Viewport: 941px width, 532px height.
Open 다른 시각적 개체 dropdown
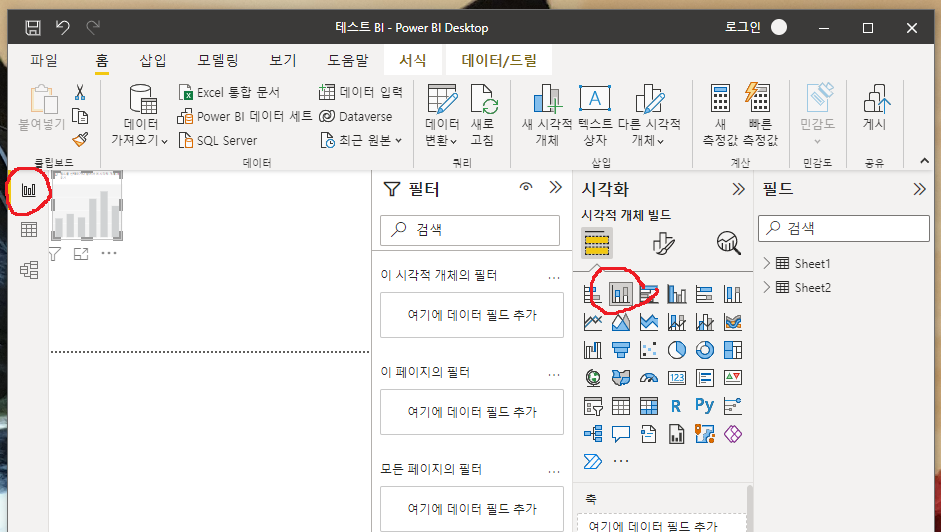pyautogui.click(x=649, y=115)
